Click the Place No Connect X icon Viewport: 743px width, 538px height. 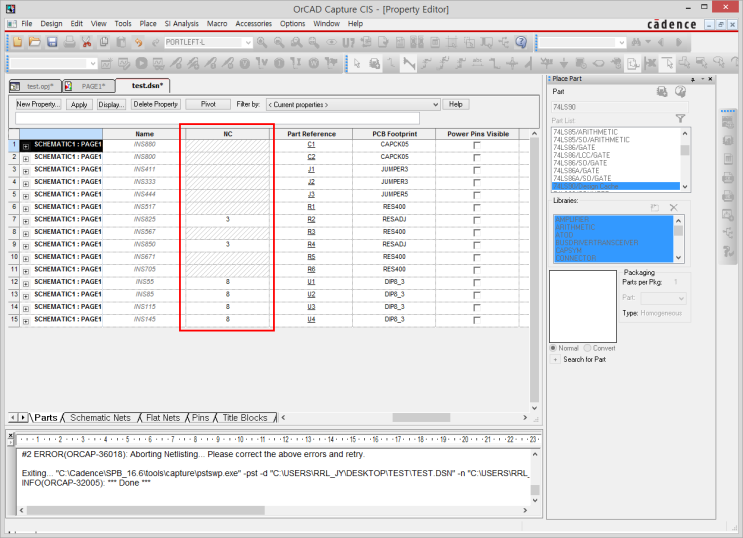tap(650, 63)
